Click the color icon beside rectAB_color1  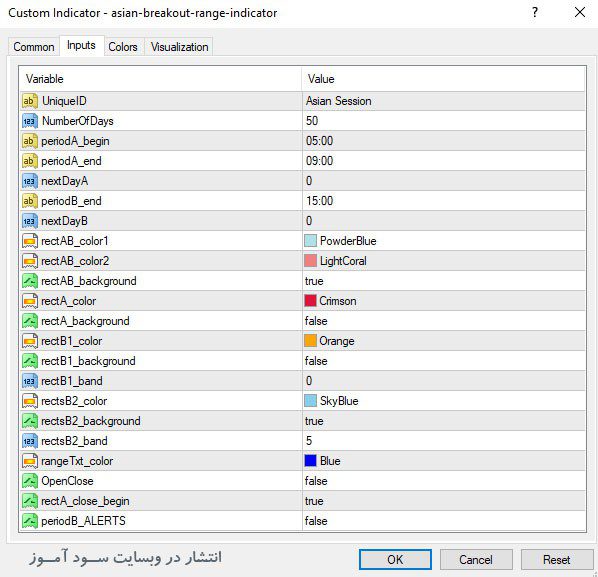pyautogui.click(x=30, y=241)
